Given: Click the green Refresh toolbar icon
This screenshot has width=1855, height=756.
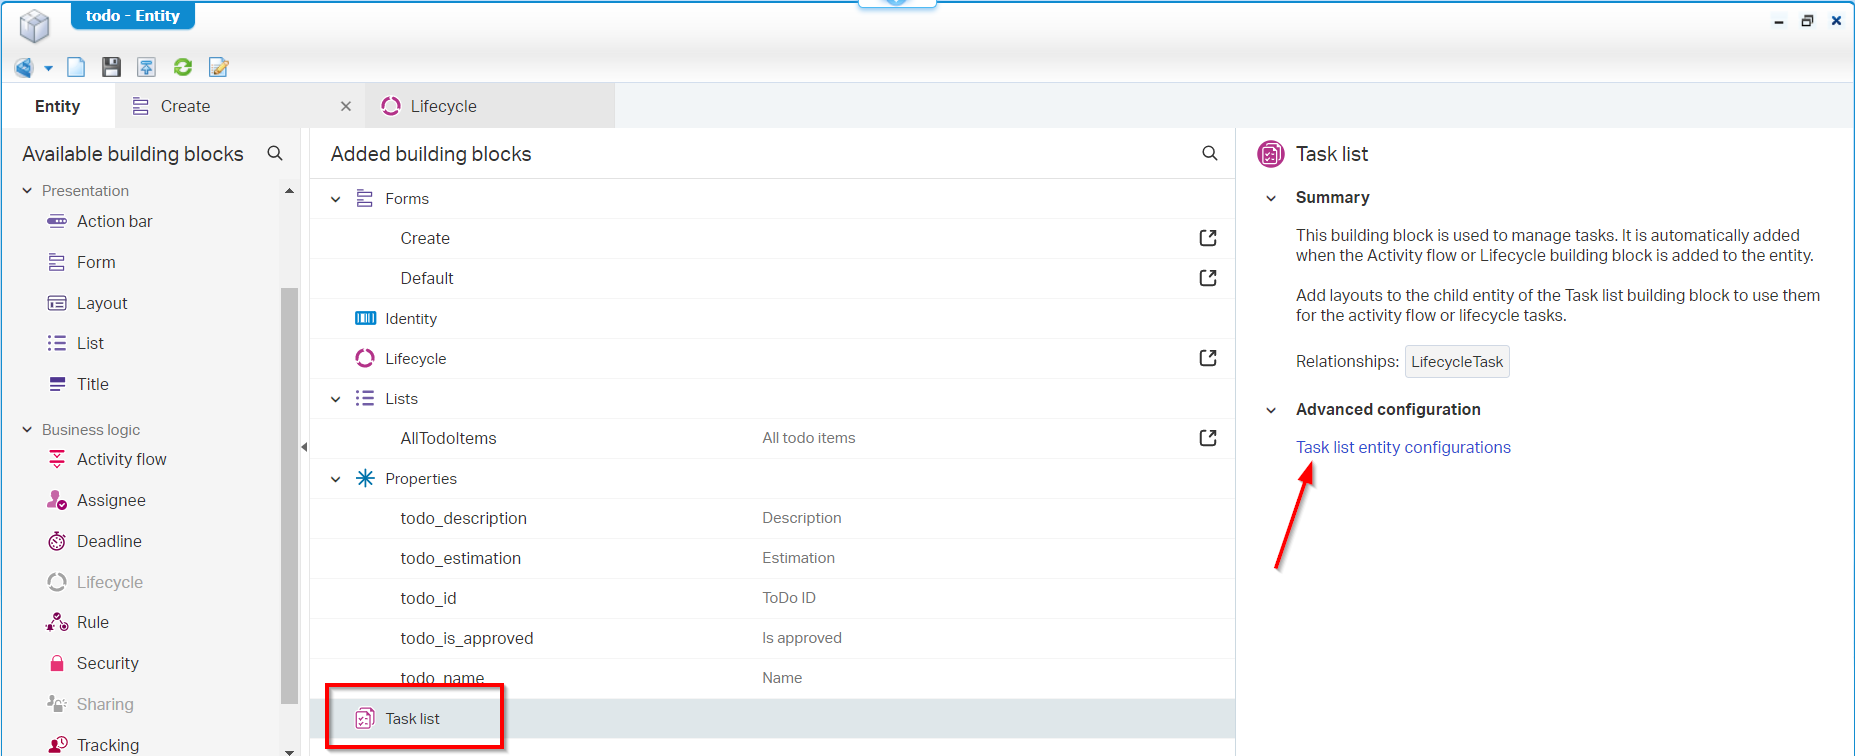Looking at the screenshot, I should pyautogui.click(x=183, y=67).
